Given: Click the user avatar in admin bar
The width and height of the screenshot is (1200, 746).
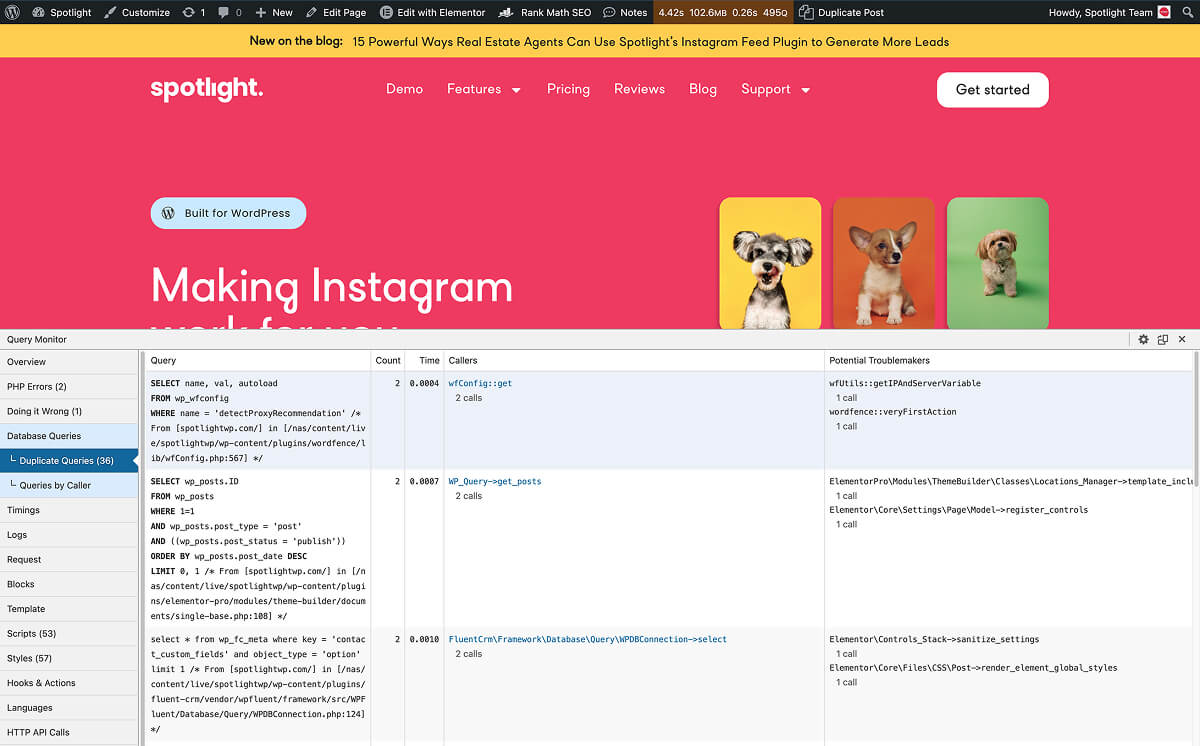Looking at the screenshot, I should pos(1164,12).
